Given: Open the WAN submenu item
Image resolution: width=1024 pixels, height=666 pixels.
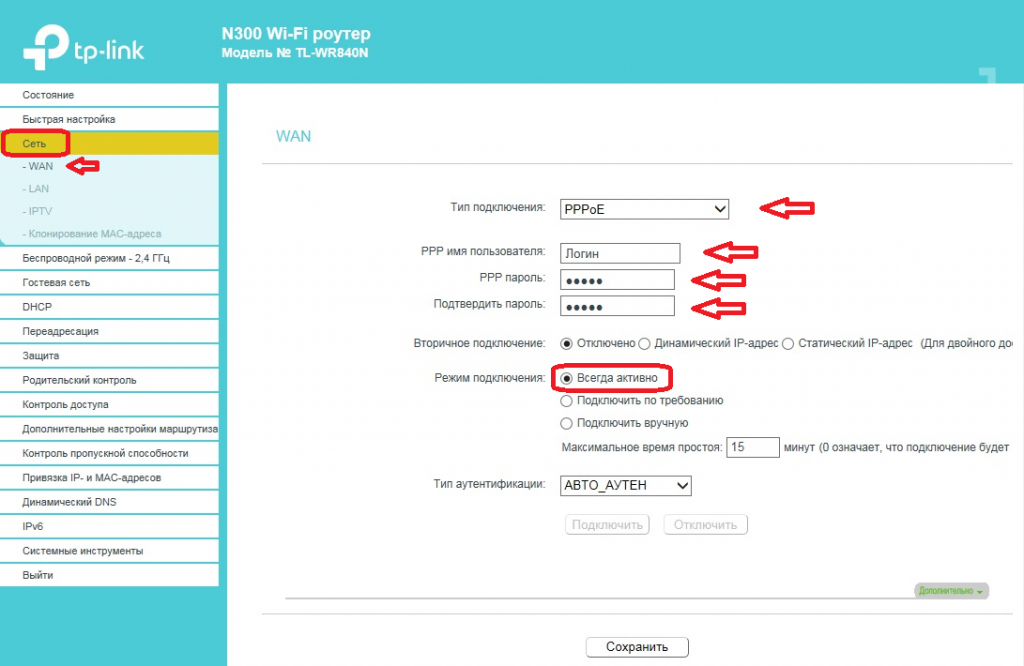Looking at the screenshot, I should click(38, 166).
